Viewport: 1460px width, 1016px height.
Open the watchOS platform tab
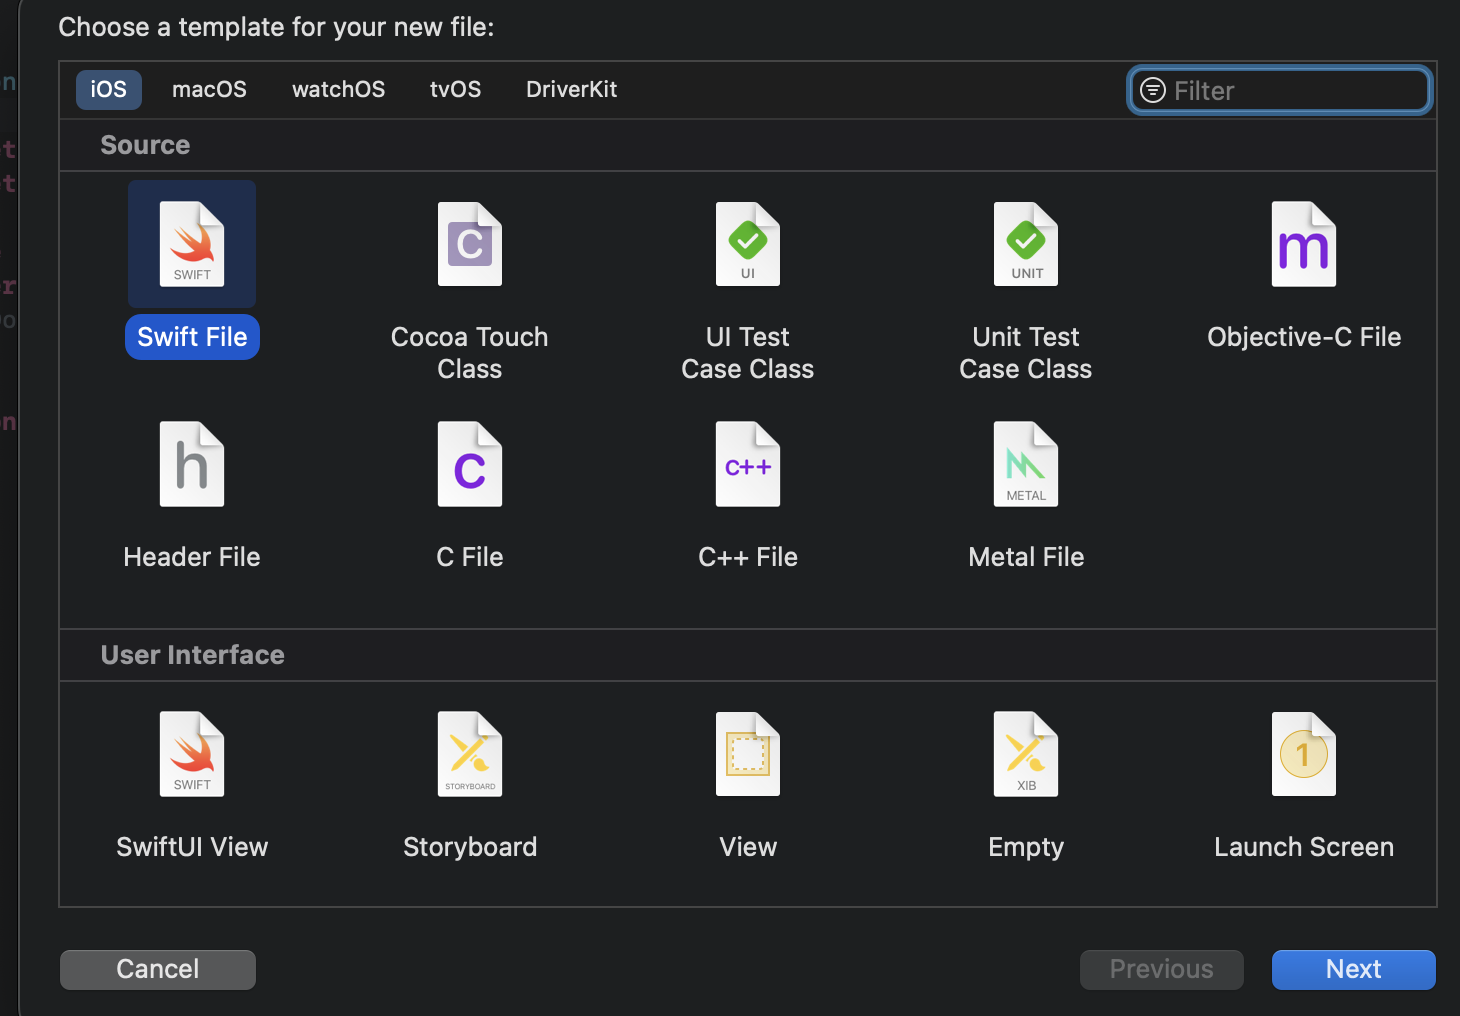[x=338, y=89]
